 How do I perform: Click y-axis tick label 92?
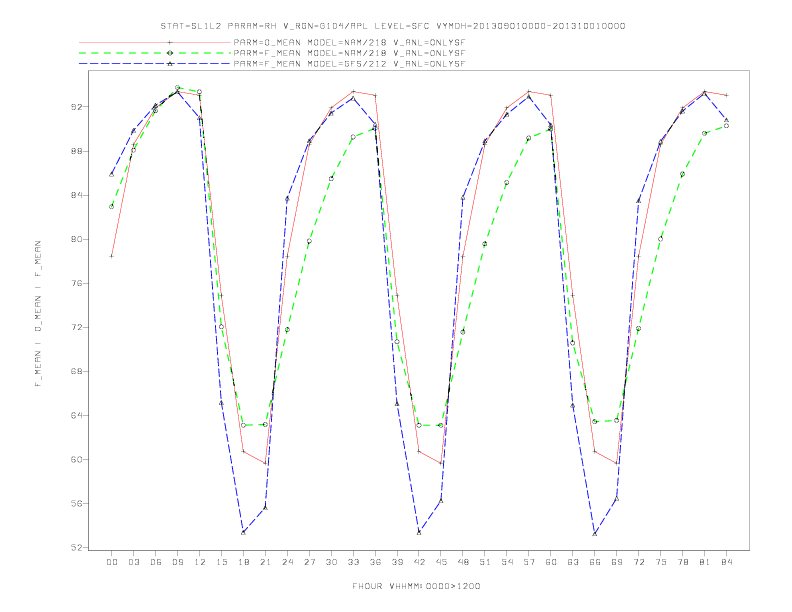77,107
